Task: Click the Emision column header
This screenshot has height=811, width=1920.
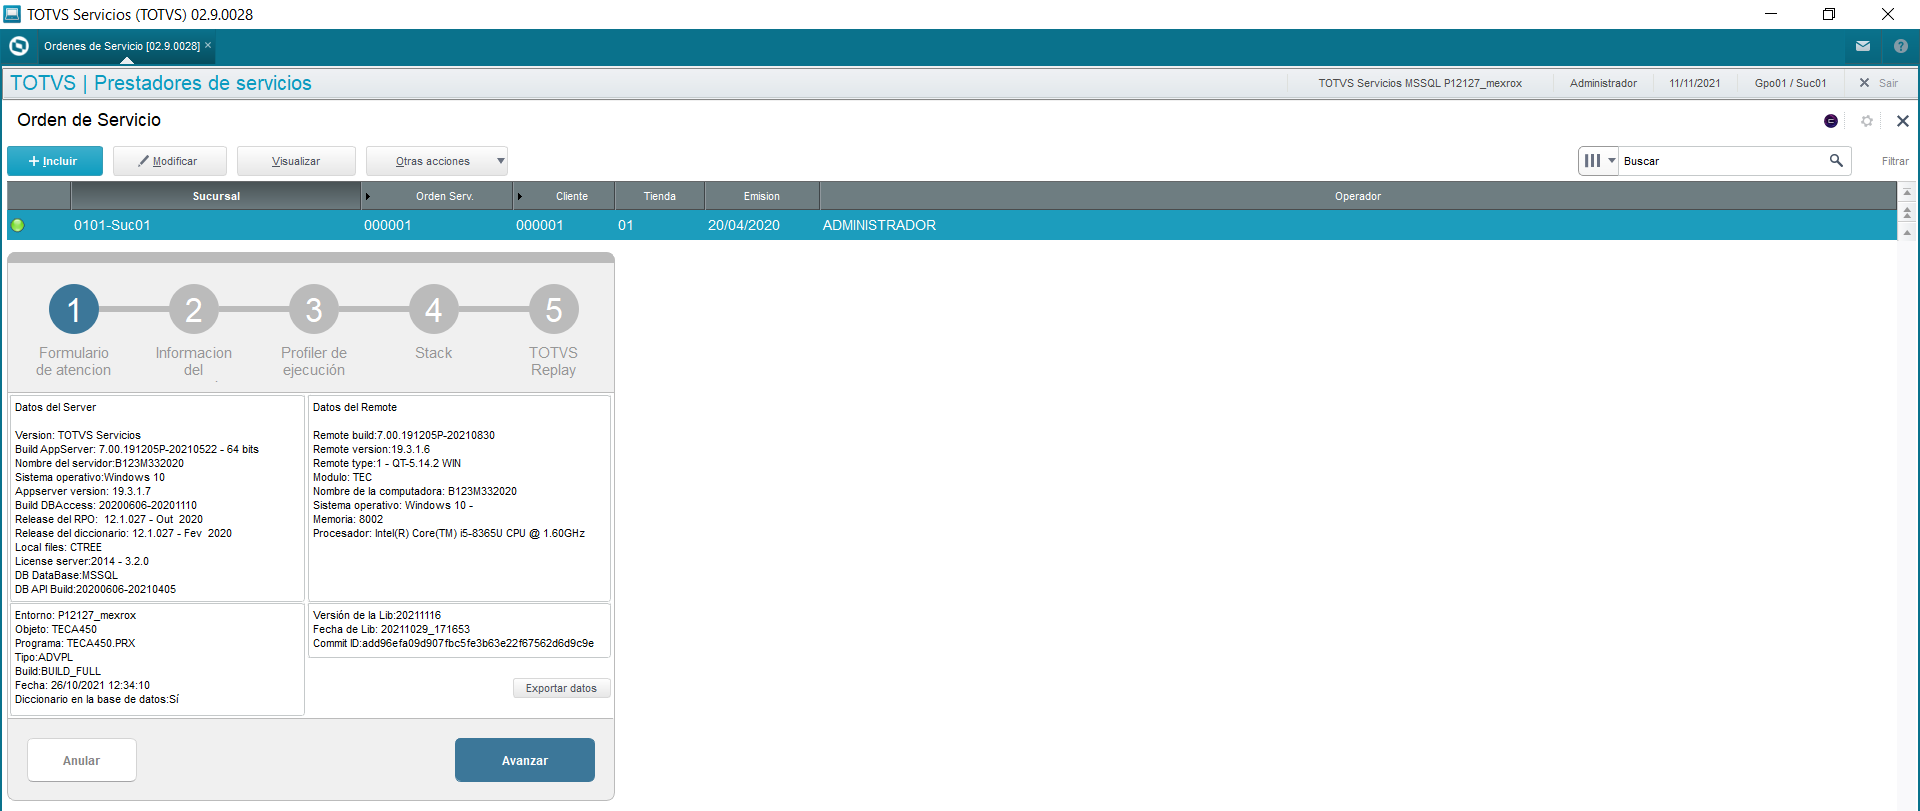Action: click(x=762, y=196)
